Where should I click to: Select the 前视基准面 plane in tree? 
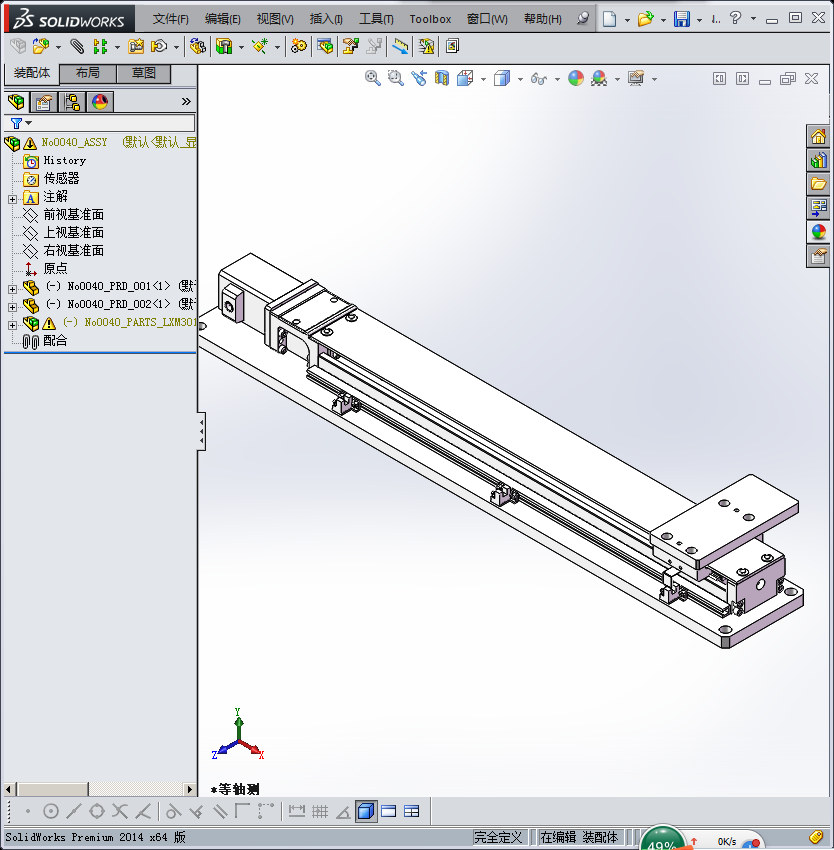click(x=74, y=215)
